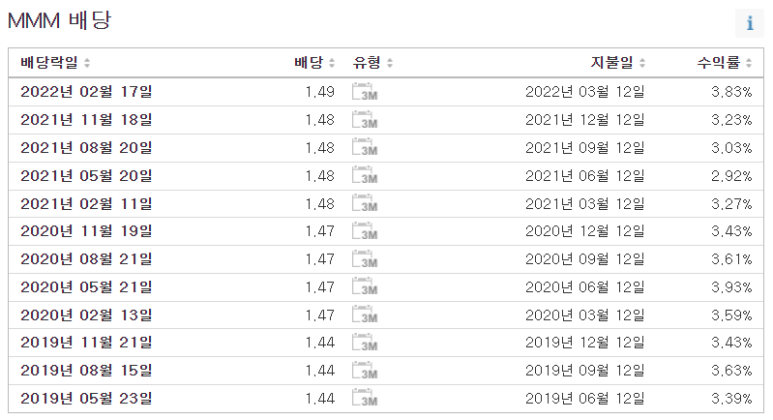Click 3M calendar icon in 2021년 11월 18일 row
This screenshot has width=773, height=420.
click(365, 120)
